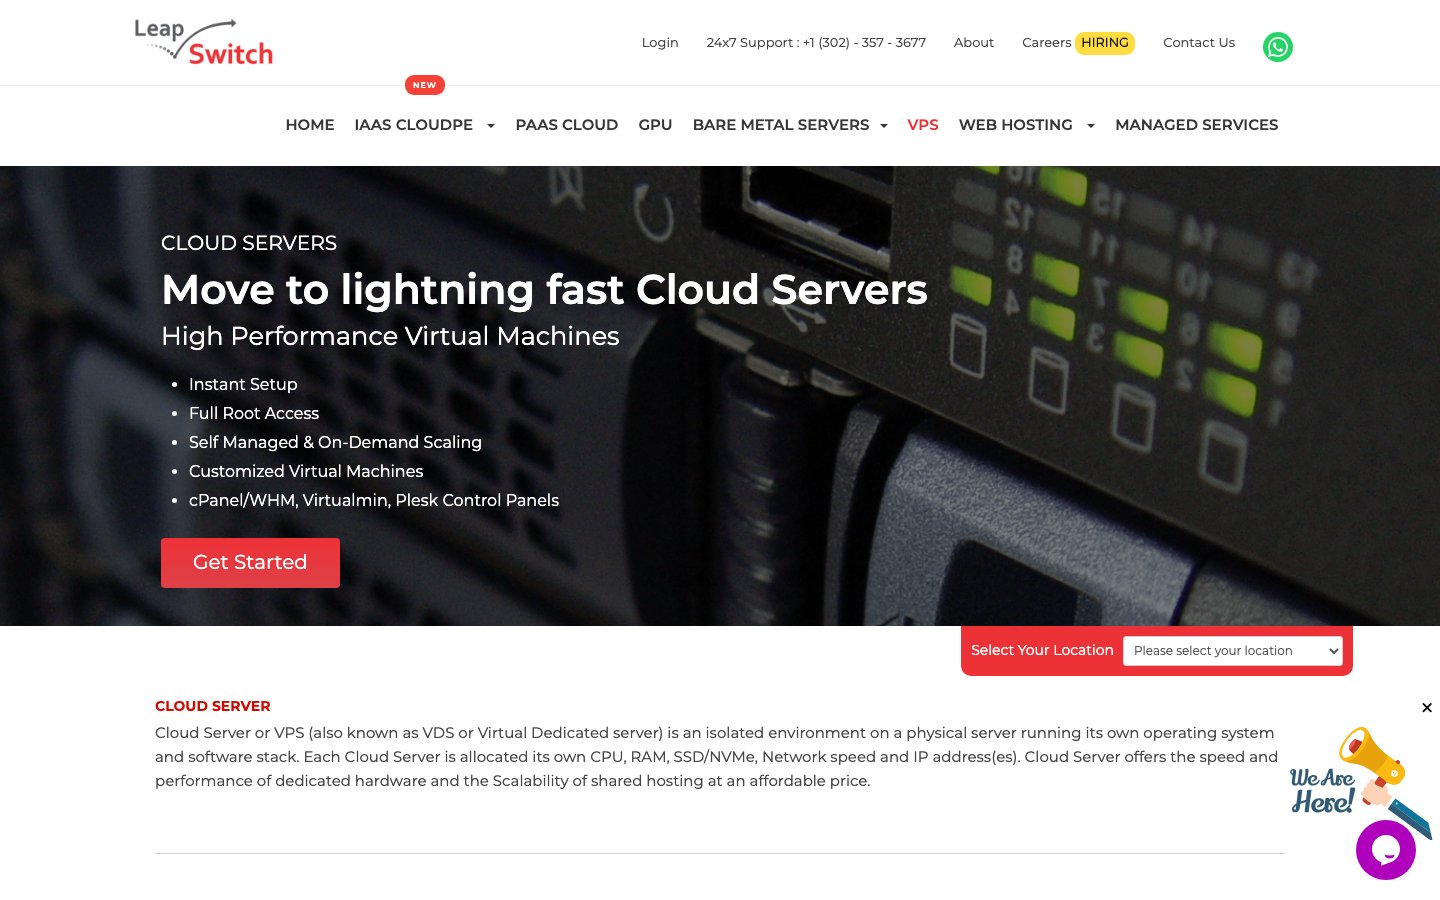Open the Careers link
This screenshot has height=900, width=1440.
pos(1046,43)
